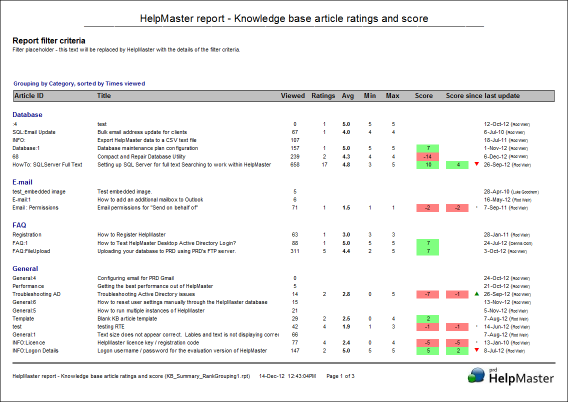Click the Blank KB article template title

pyautogui.click(x=127, y=319)
